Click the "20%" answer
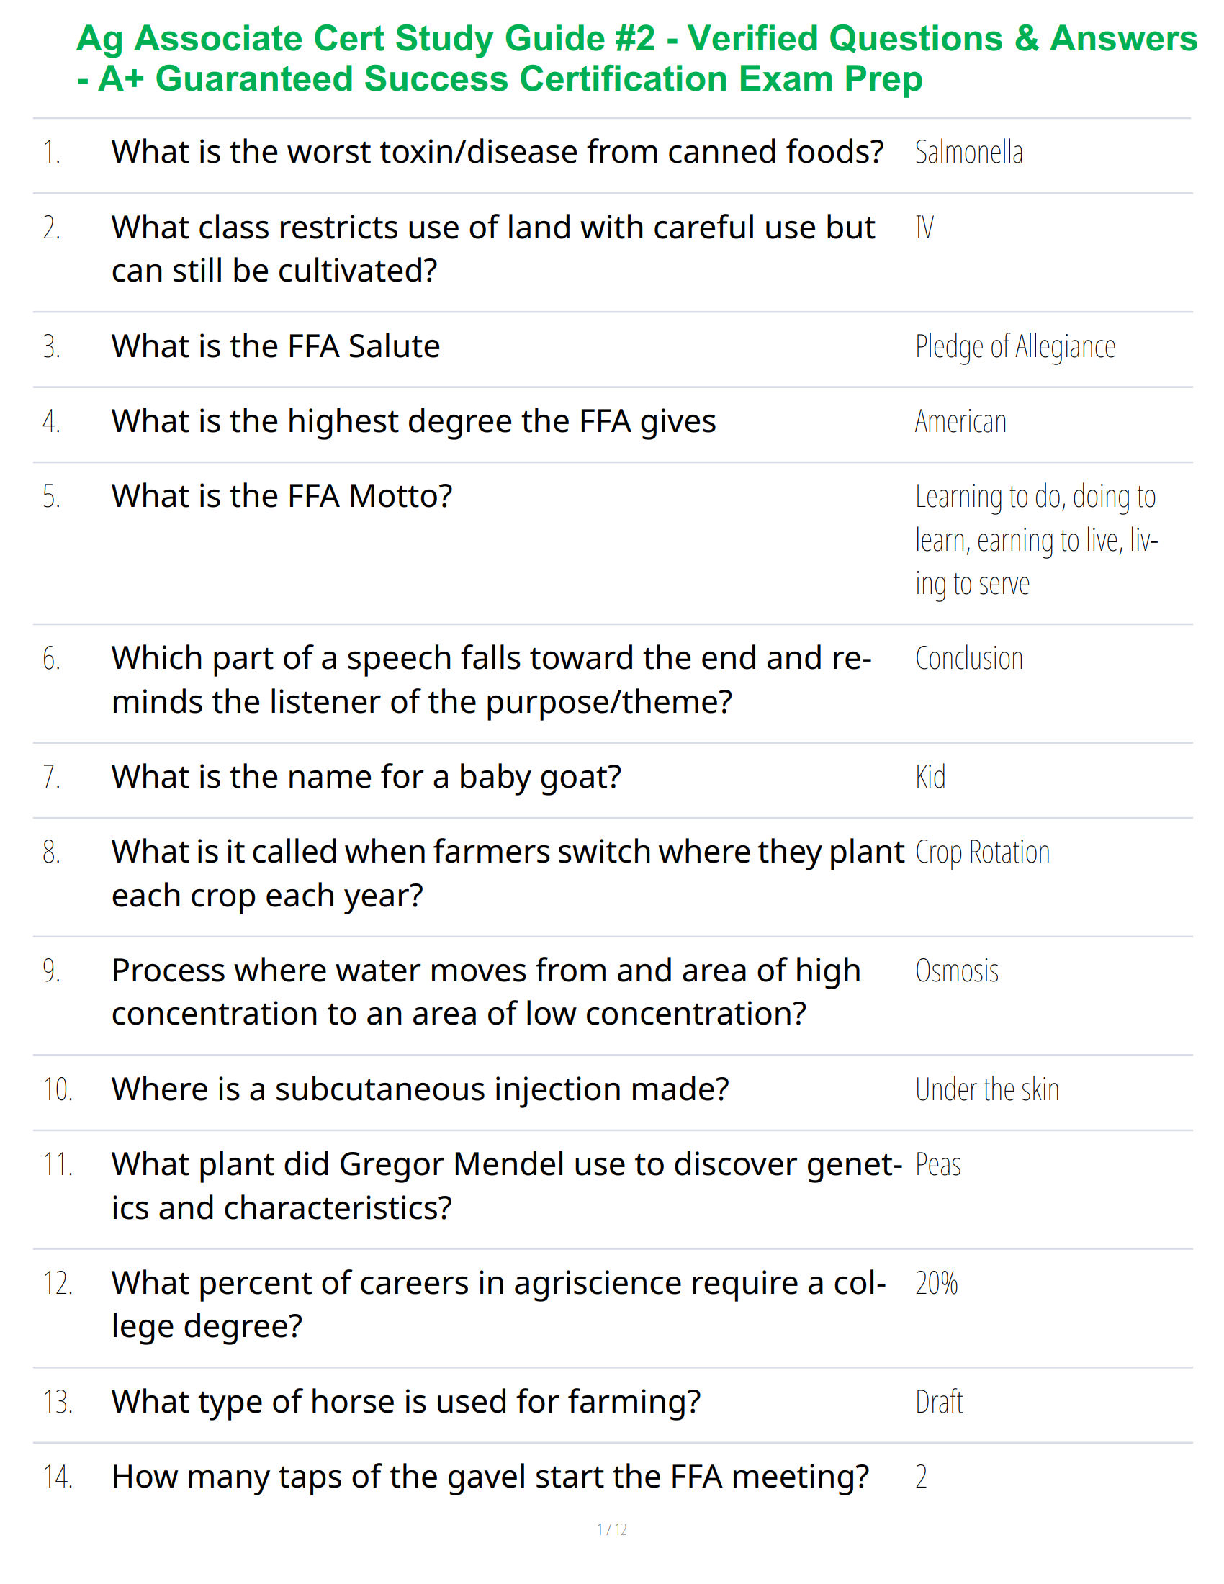The width and height of the screenshot is (1224, 1584). pyautogui.click(x=936, y=1283)
